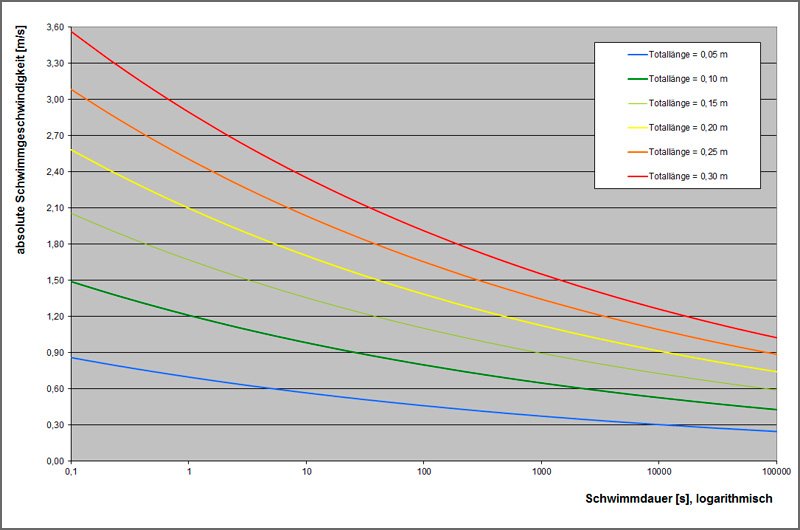Select the legend entry 'Totallänge = 0,10 m'
This screenshot has height=530, width=800.
point(688,79)
